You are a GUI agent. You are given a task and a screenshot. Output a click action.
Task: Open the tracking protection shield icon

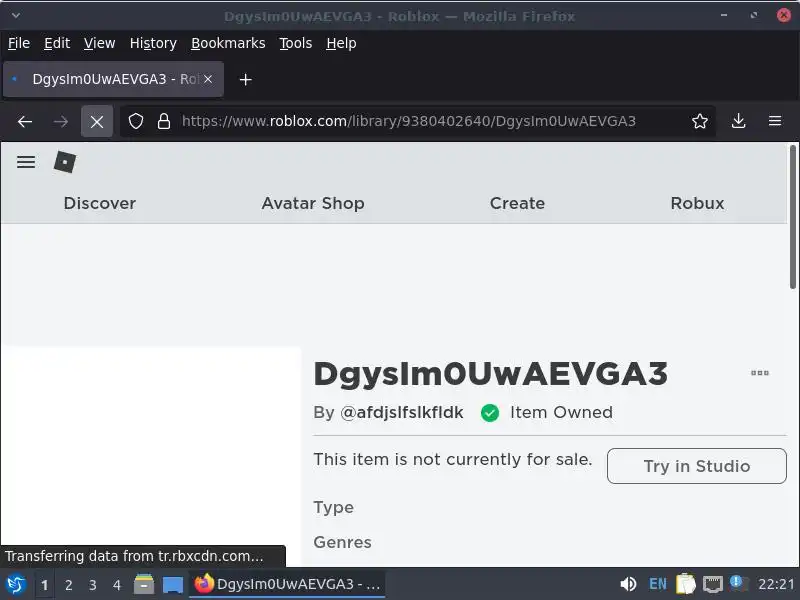pyautogui.click(x=136, y=121)
